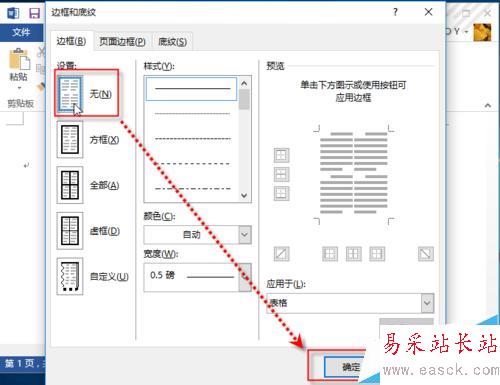Toggle diagonal up border button
The width and height of the screenshot is (500, 385).
[x=282, y=254]
